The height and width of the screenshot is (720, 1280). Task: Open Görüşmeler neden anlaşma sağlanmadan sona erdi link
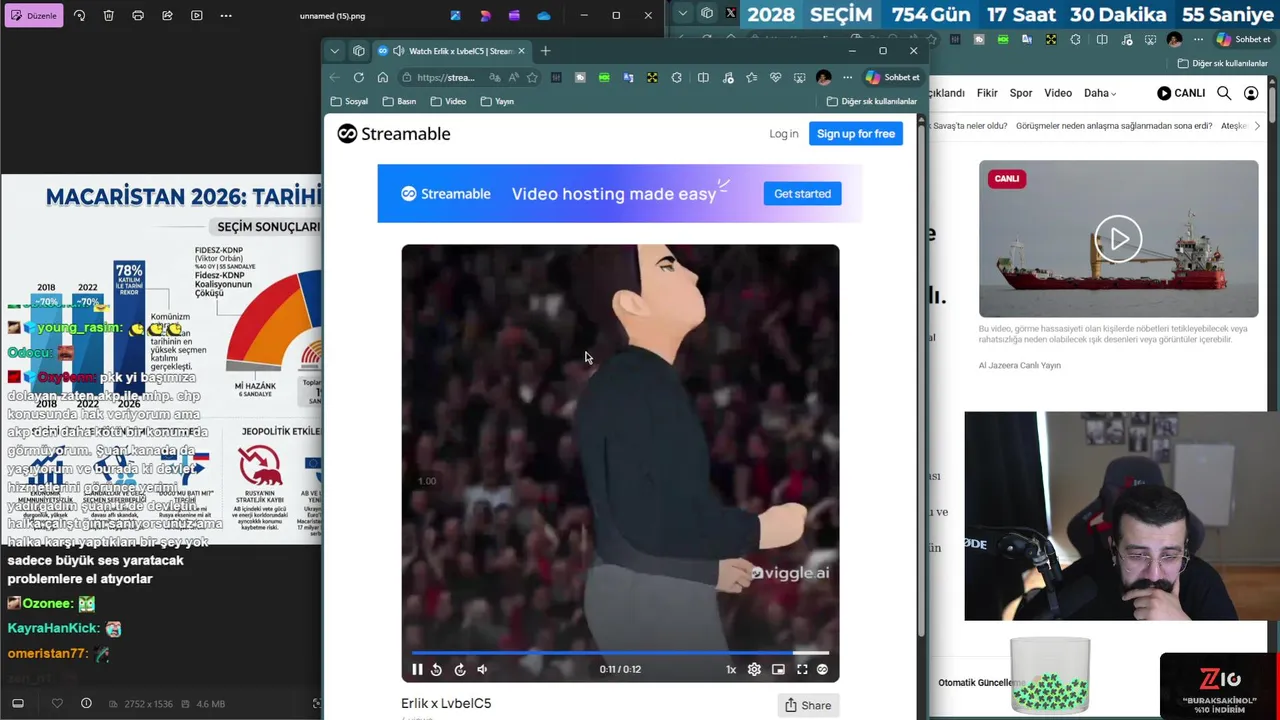point(1114,126)
